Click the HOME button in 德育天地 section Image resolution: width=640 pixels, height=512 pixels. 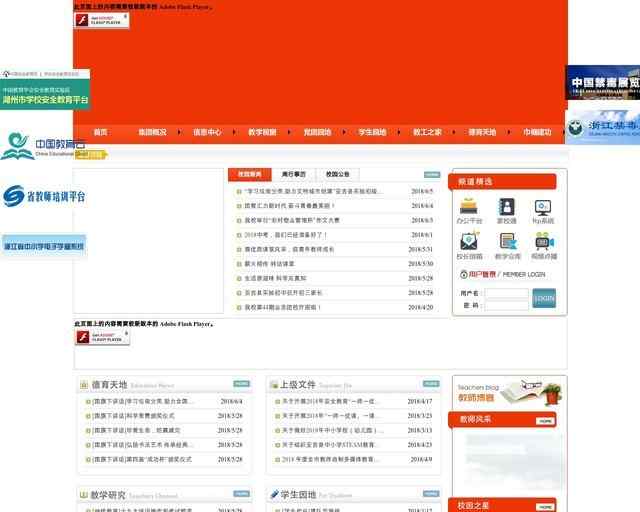pyautogui.click(x=241, y=383)
